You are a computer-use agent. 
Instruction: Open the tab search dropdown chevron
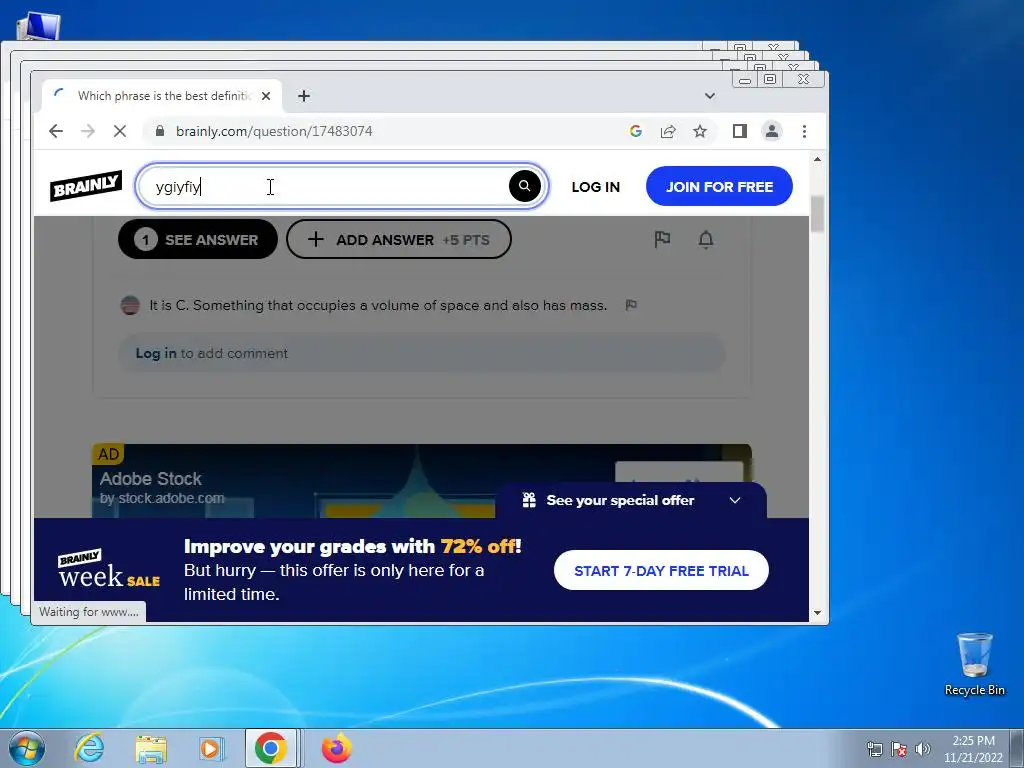point(710,96)
